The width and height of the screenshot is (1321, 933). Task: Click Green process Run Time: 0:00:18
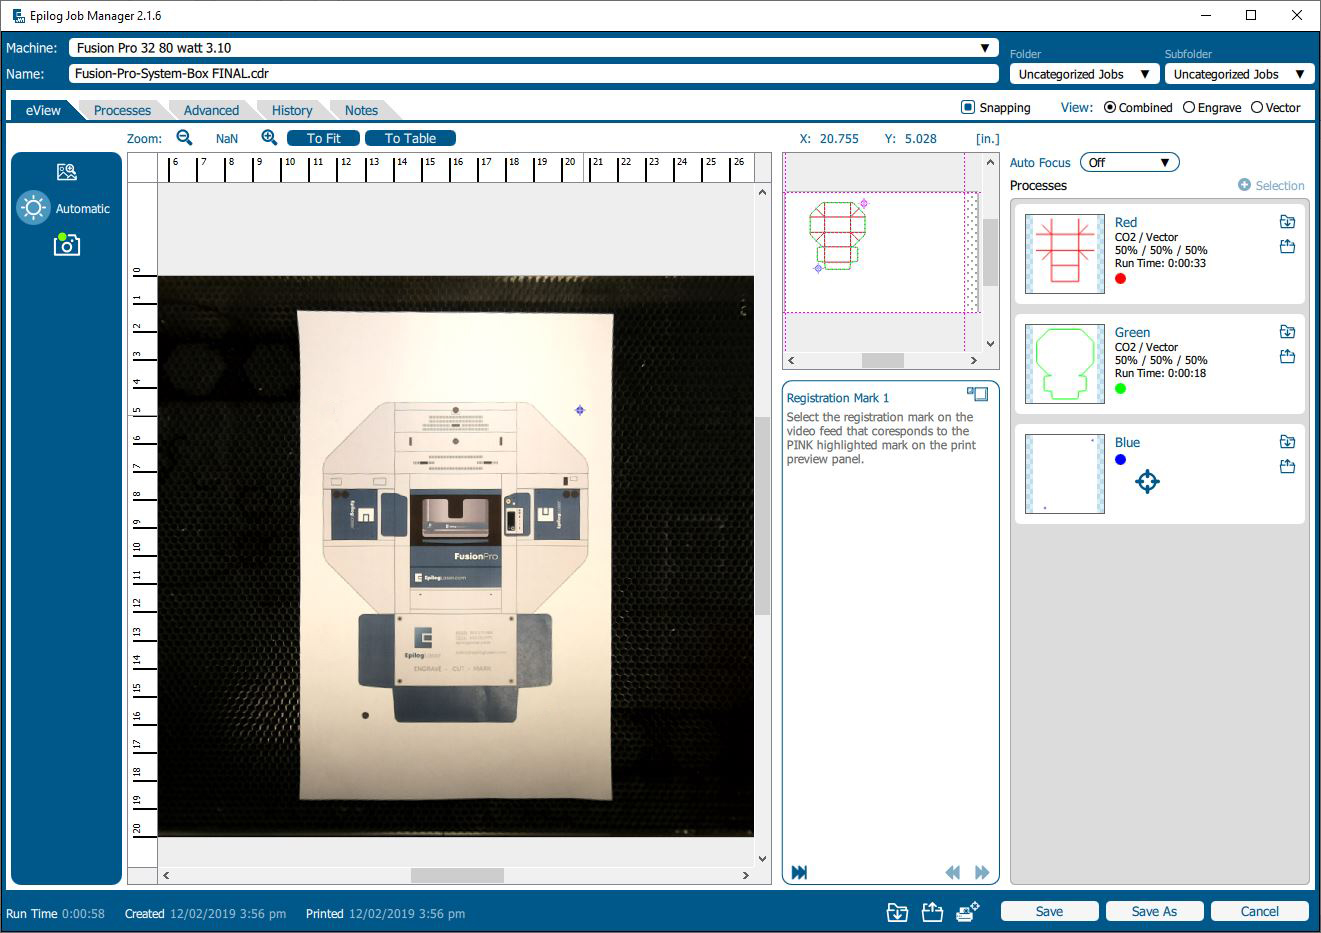1160,373
